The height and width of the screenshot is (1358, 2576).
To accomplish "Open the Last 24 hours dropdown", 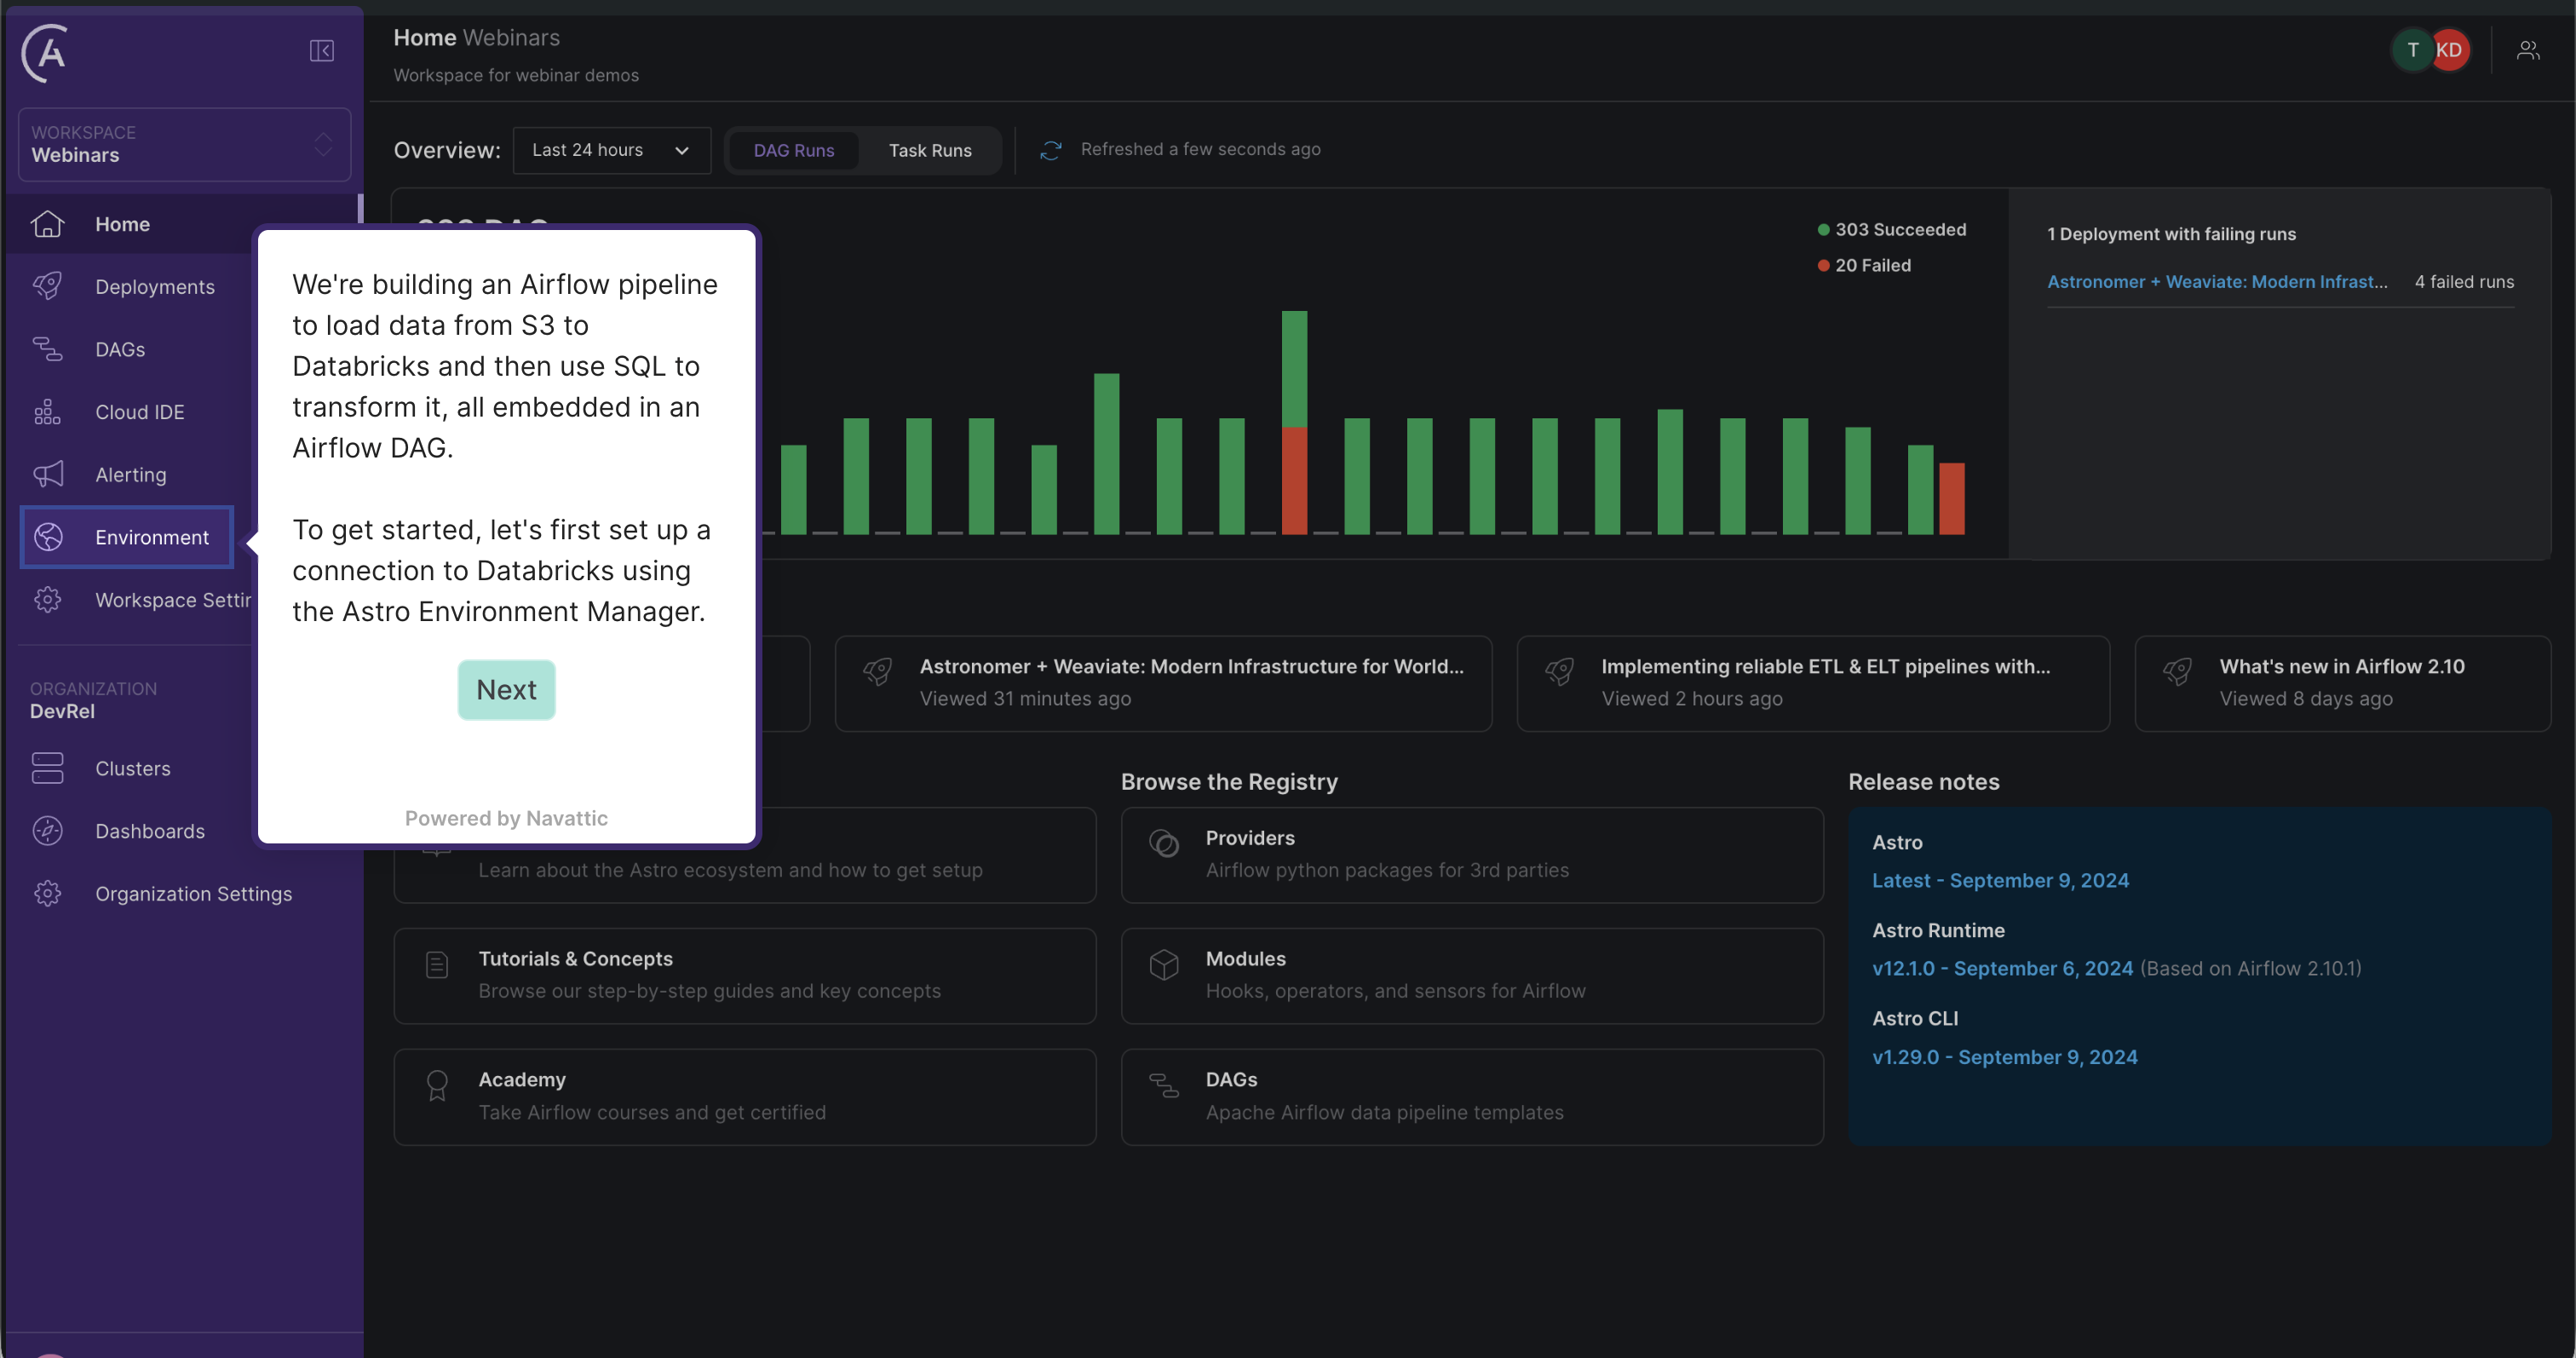I will coord(611,150).
